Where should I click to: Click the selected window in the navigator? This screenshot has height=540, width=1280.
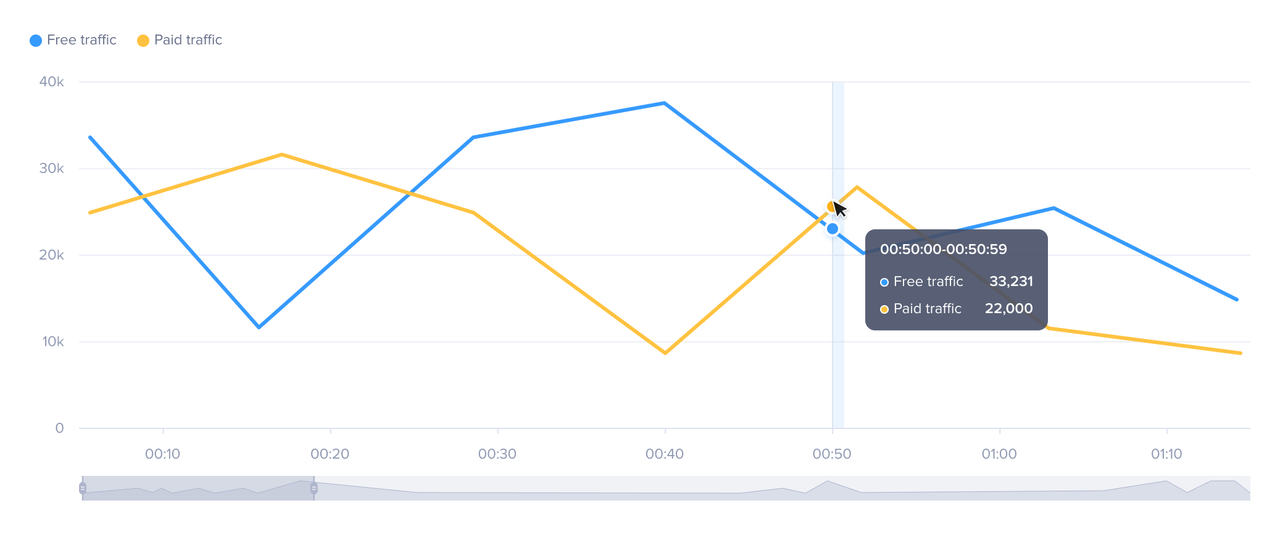[198, 488]
